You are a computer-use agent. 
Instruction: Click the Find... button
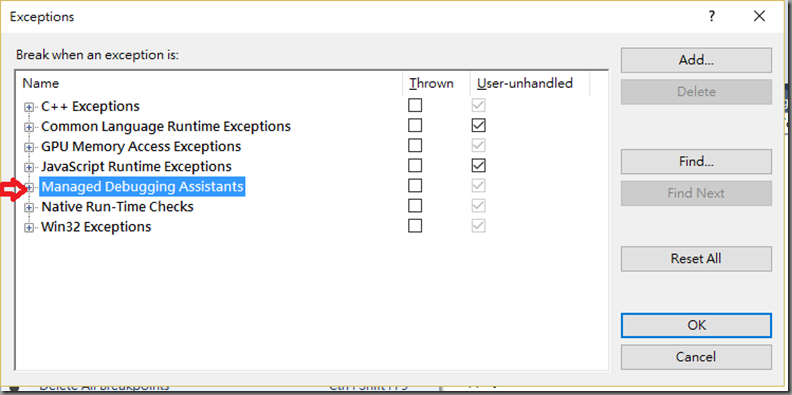click(696, 162)
